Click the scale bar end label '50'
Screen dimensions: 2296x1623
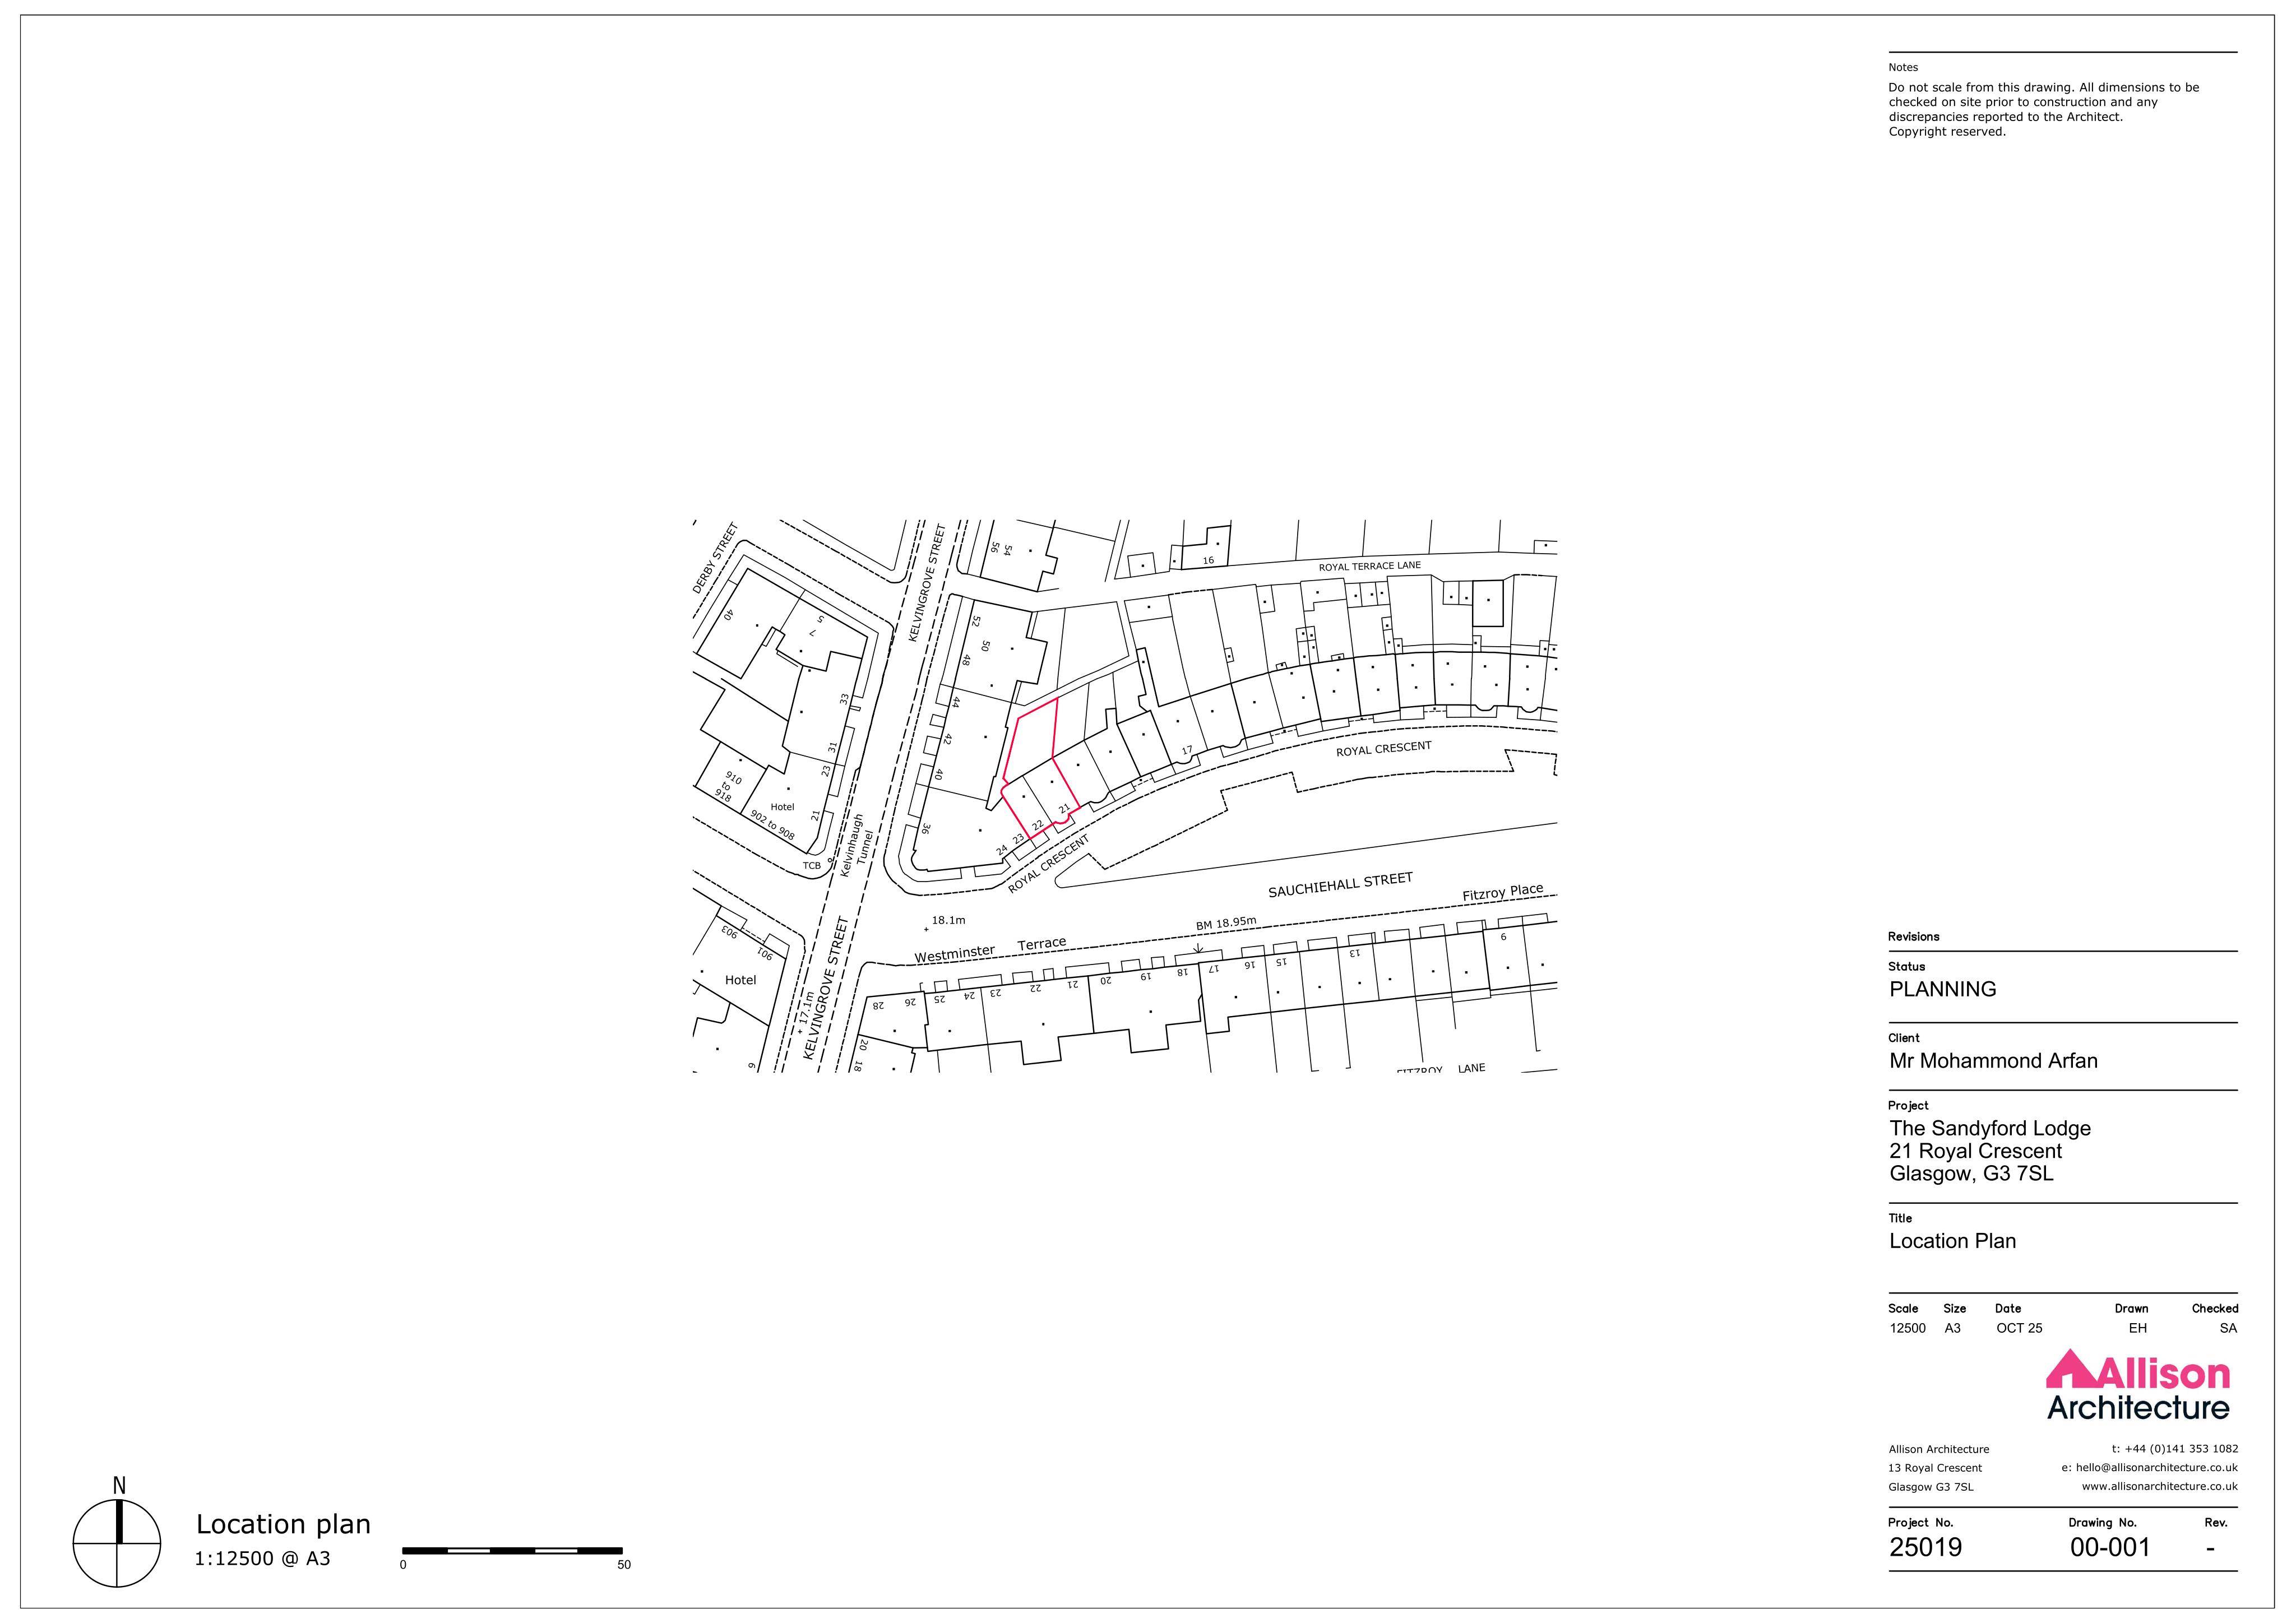point(624,1565)
